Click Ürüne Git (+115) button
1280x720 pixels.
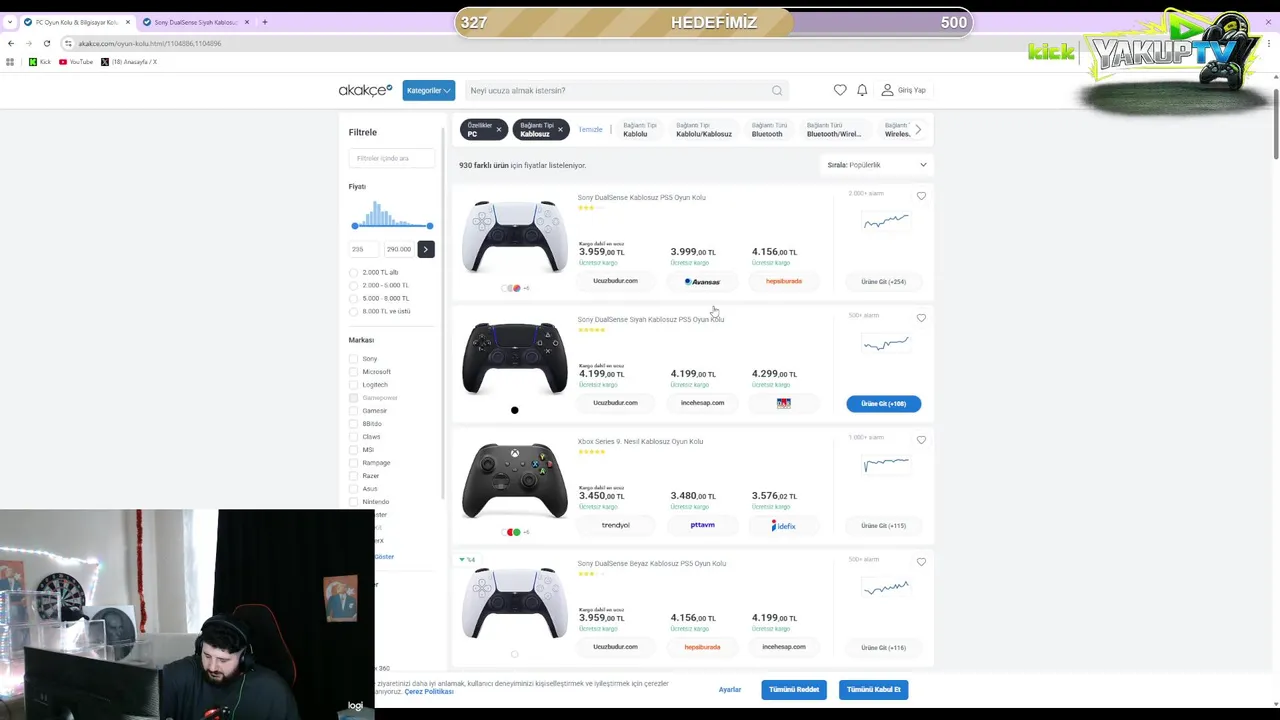pos(884,526)
